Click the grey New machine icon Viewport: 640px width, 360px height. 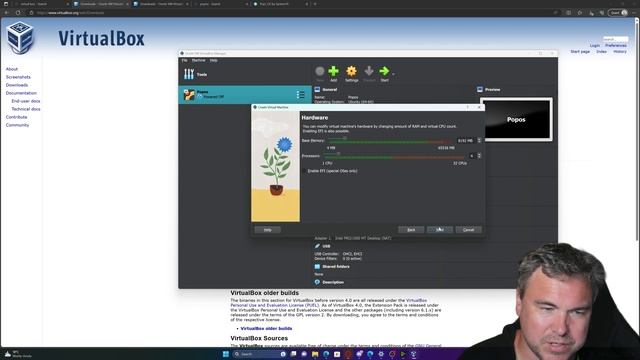[320, 71]
